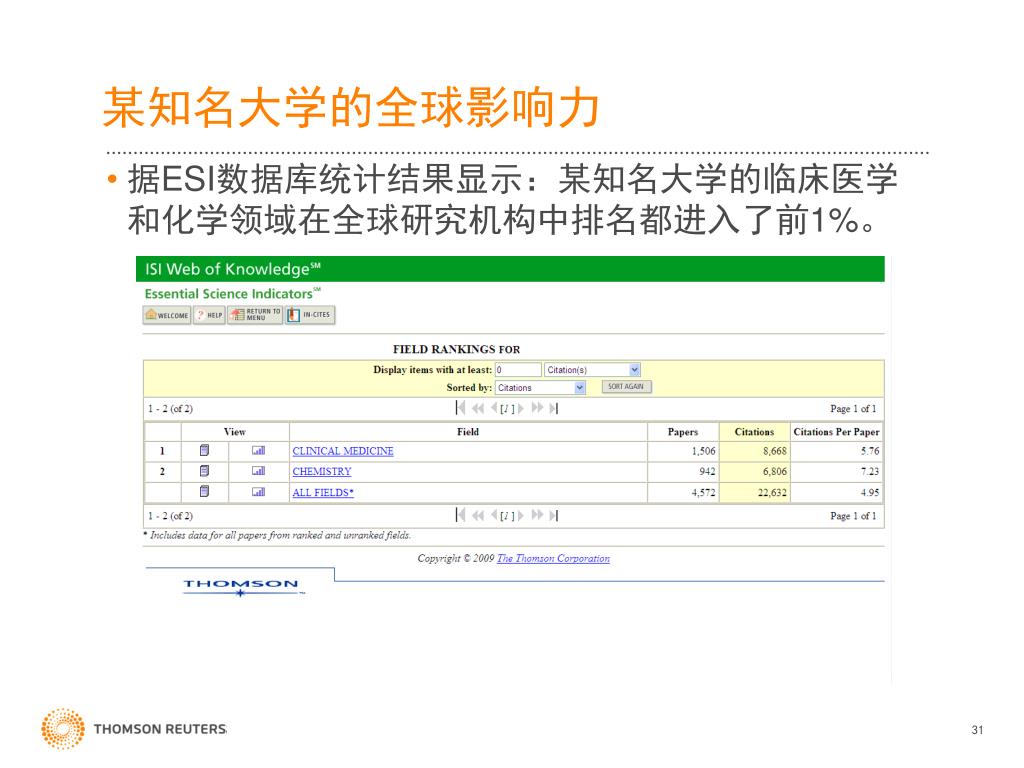Image resolution: width=1024 pixels, height=768 pixels.
Task: Click the Sort Again button
Action: [x=626, y=387]
